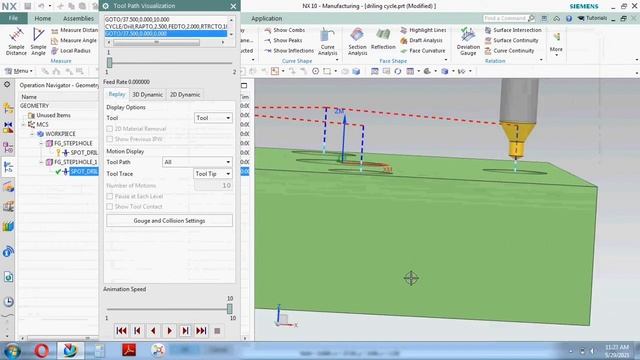Image resolution: width=640 pixels, height=360 pixels.
Task: Click Curve Continuity
Action: pos(509,51)
